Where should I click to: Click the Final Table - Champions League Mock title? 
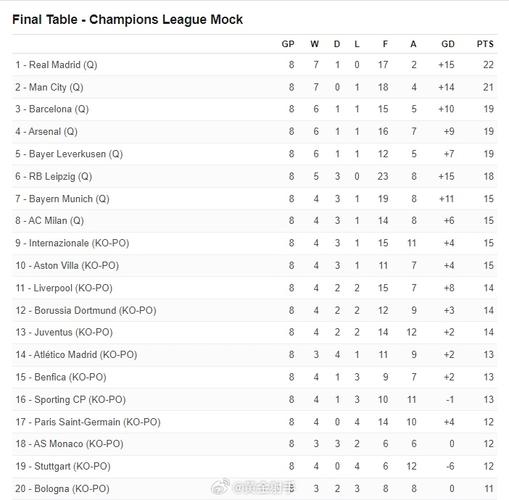point(127,19)
